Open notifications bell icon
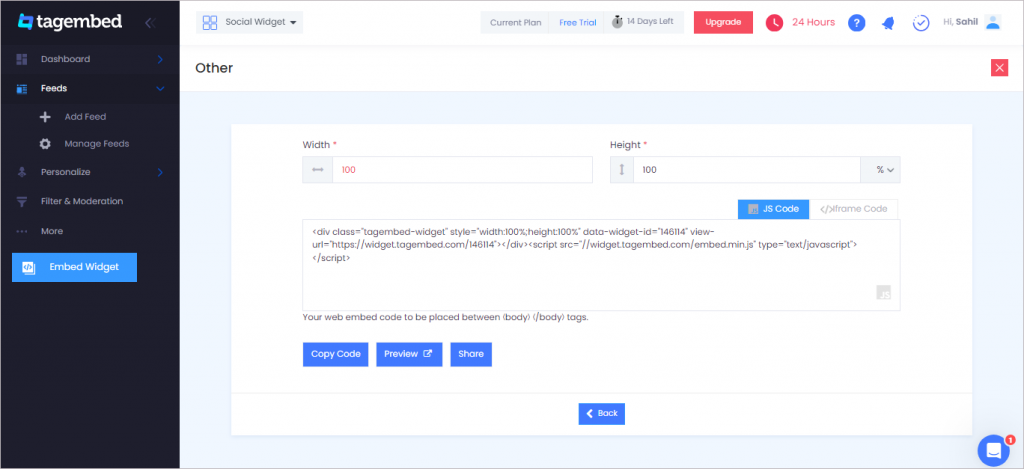This screenshot has width=1024, height=469. [888, 23]
